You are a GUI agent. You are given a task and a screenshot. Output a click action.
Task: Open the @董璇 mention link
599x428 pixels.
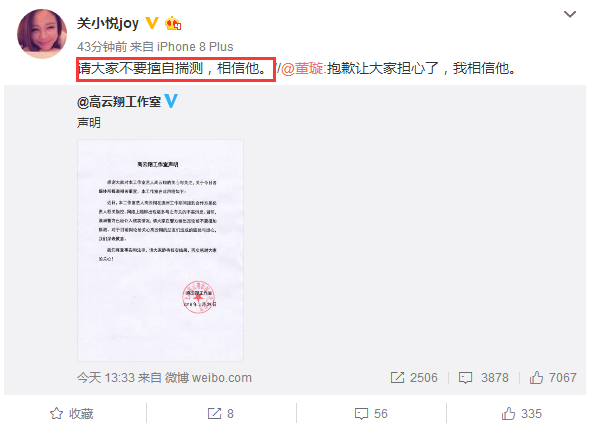303,68
